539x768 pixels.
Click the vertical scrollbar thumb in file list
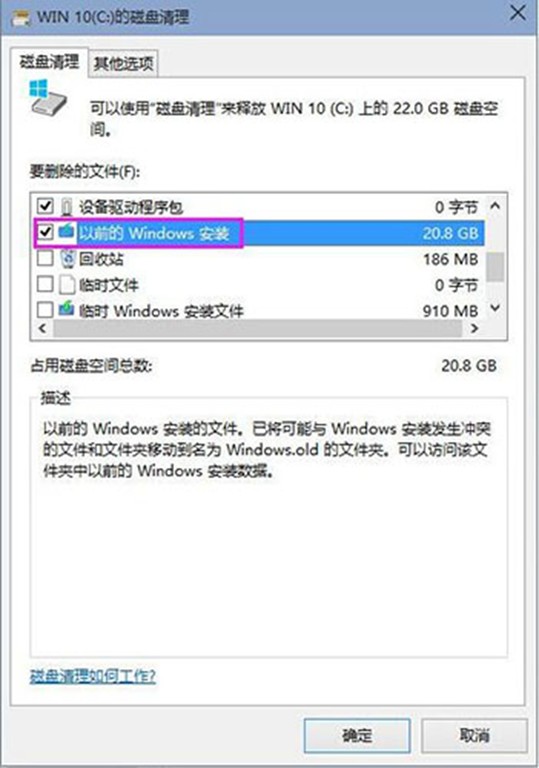[x=495, y=267]
